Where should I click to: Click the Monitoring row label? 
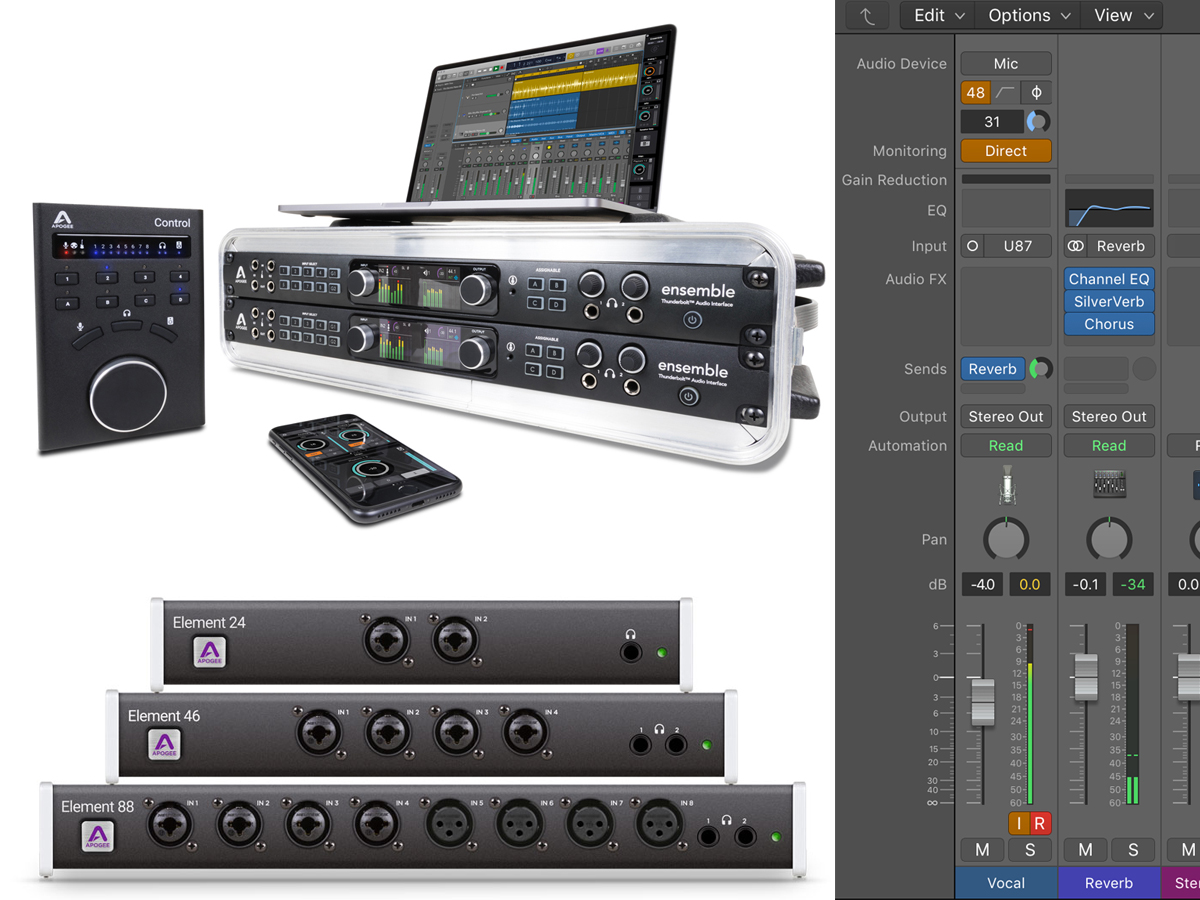pos(909,151)
